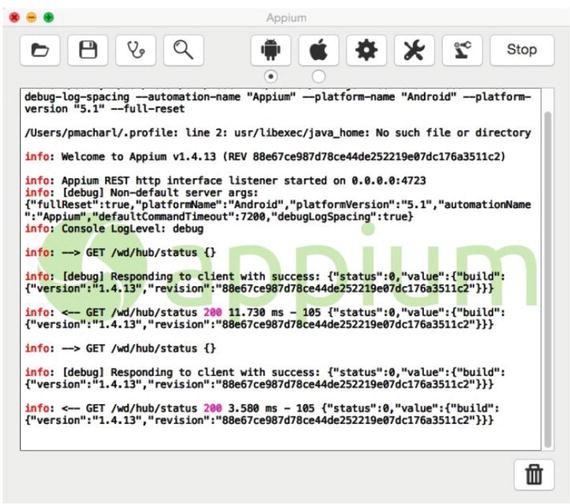Save configuration using floppy disk icon

pos(88,50)
